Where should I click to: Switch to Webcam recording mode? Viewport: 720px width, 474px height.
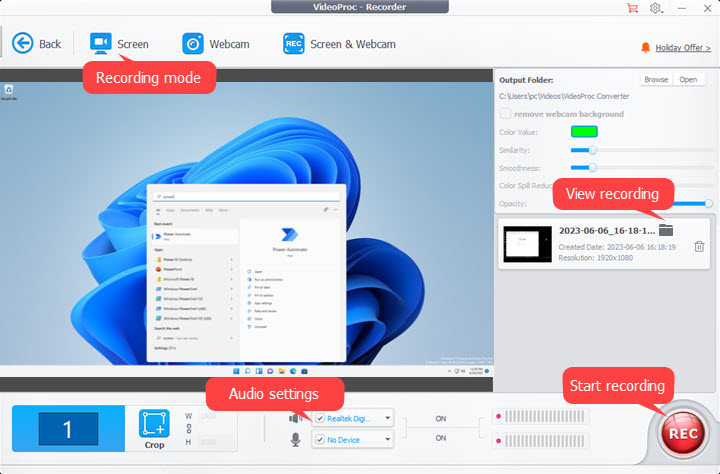215,44
